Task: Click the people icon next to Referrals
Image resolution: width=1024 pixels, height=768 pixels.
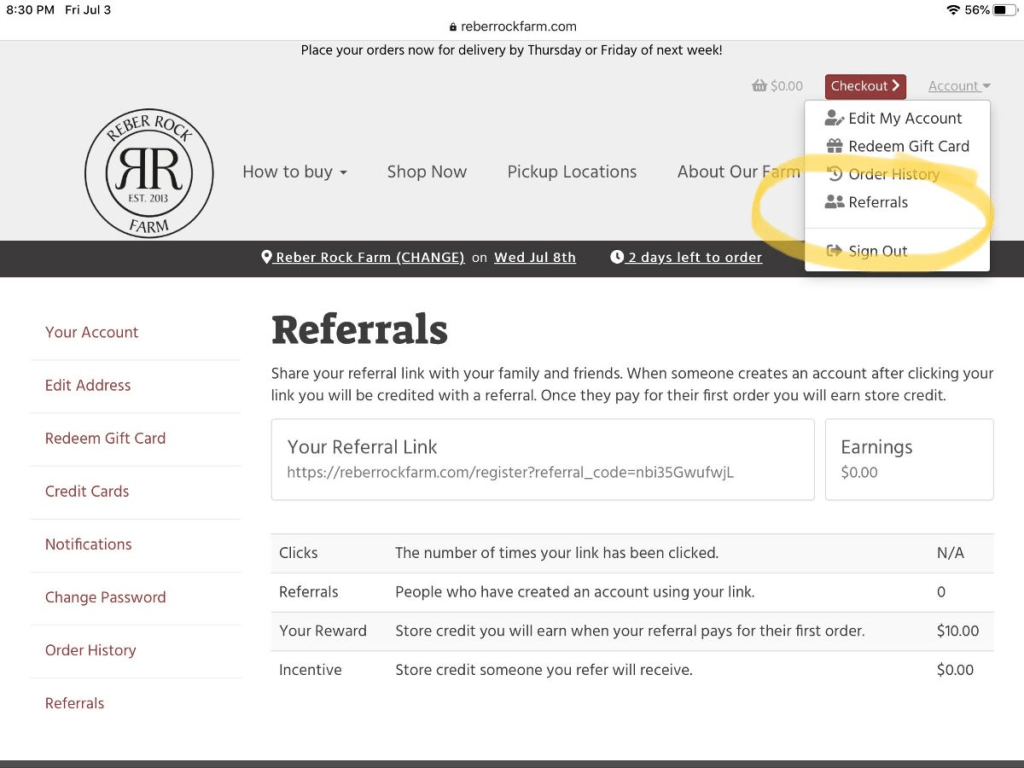Action: point(834,202)
